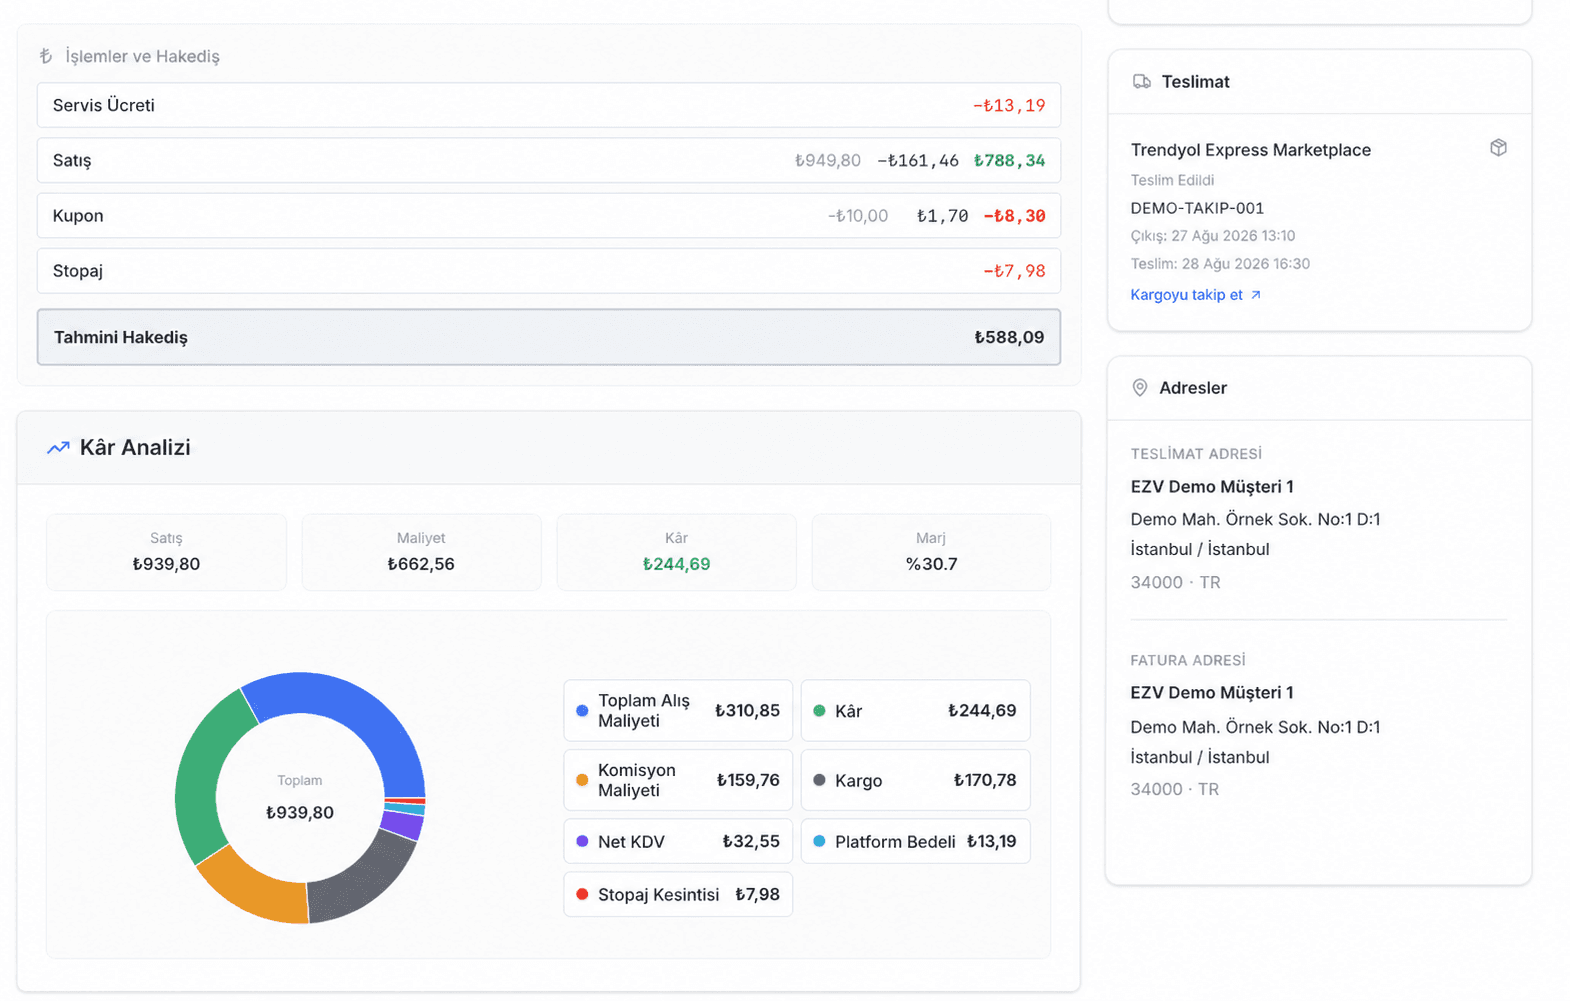Click the customer name under FATURA ADRESİ
1570x1001 pixels.
click(x=1212, y=693)
